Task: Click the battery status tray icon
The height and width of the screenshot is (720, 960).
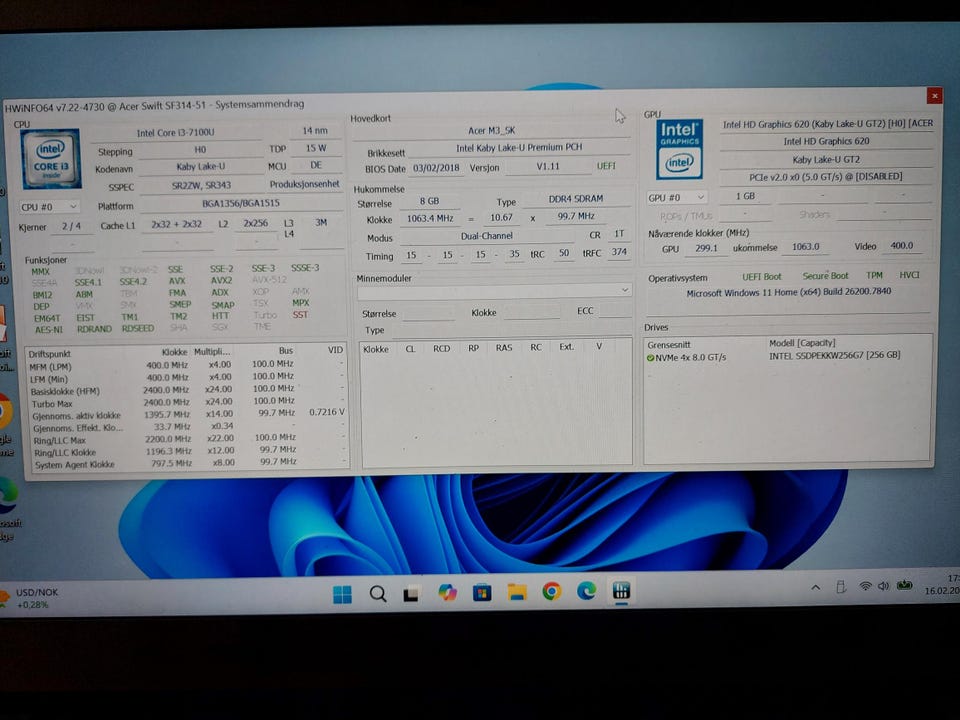Action: pyautogui.click(x=904, y=585)
